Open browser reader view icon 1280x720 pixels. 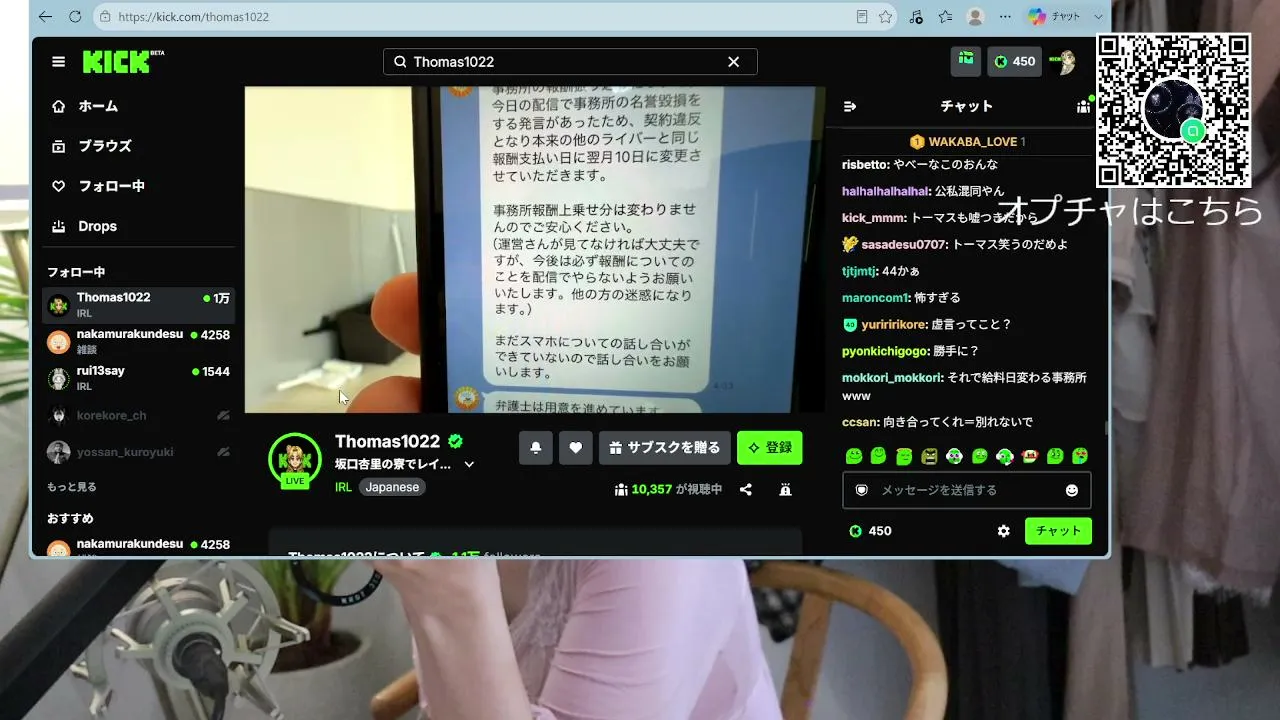click(x=862, y=17)
